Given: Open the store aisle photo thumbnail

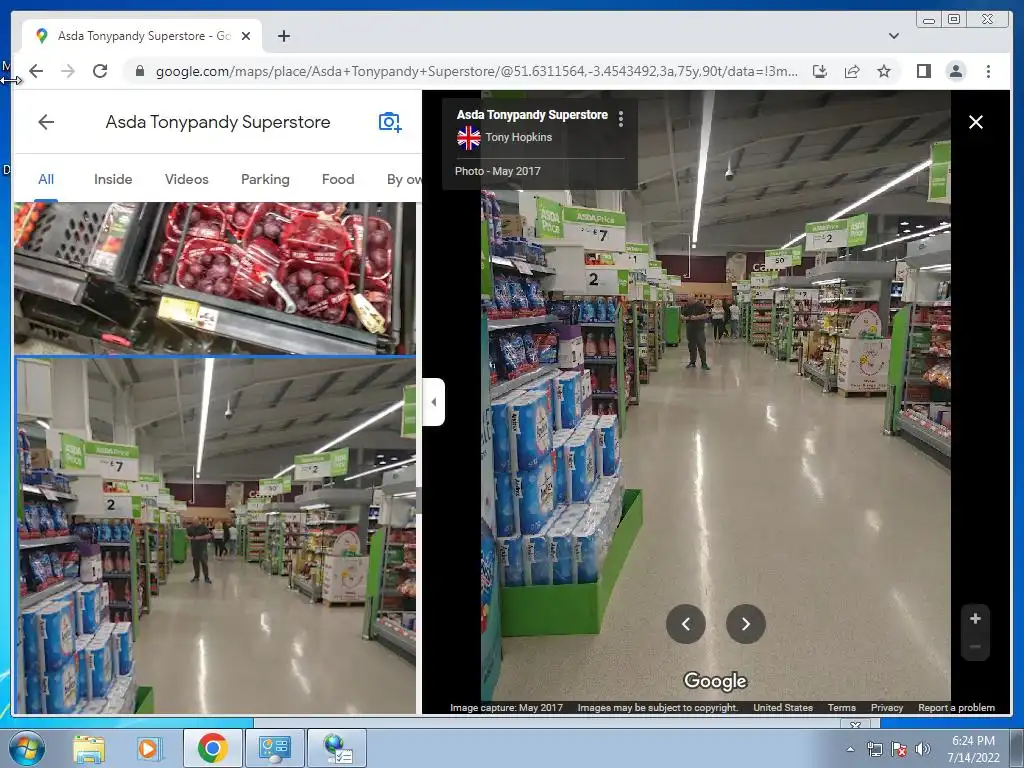Looking at the screenshot, I should click(x=215, y=536).
